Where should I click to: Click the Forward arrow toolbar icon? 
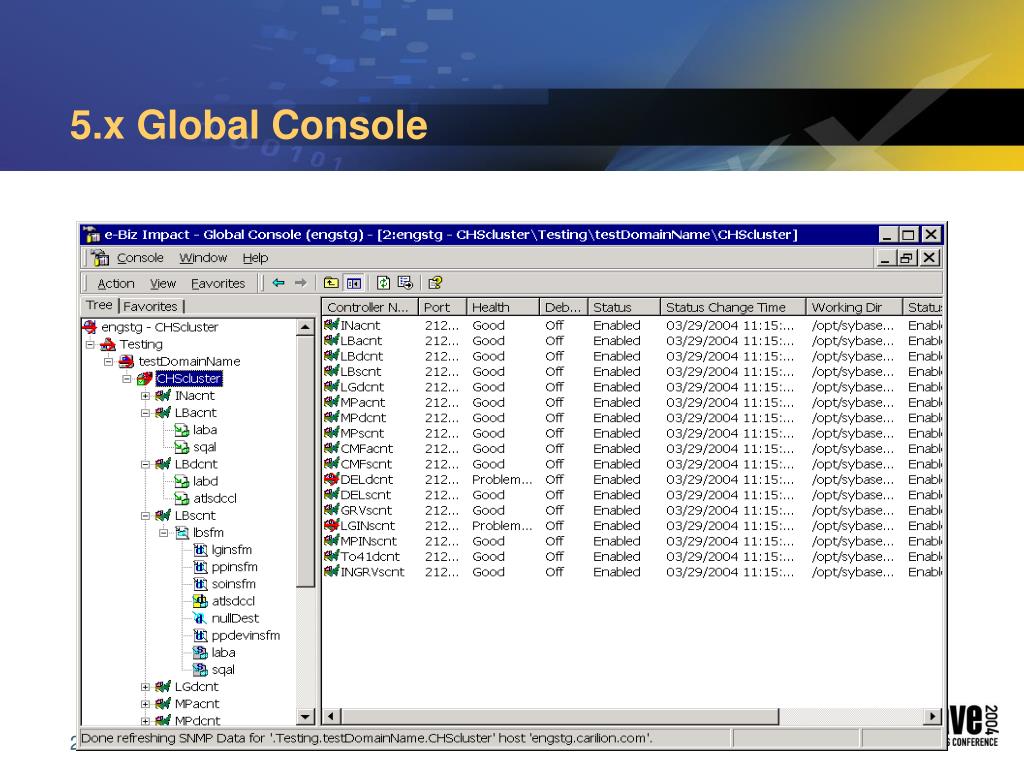click(300, 283)
